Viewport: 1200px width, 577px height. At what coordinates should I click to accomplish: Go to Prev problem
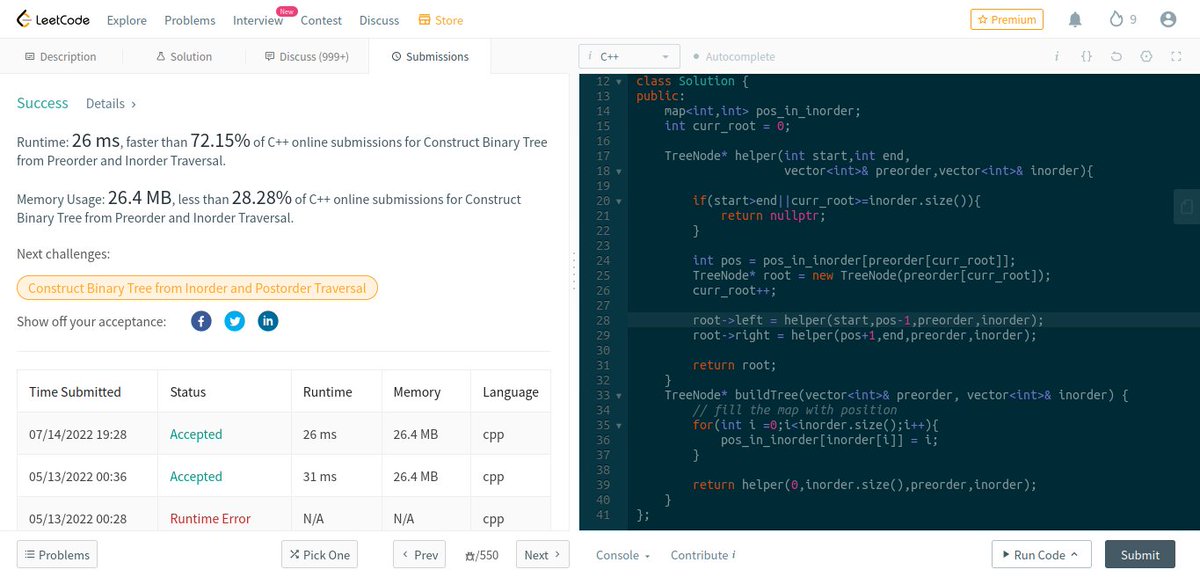419,554
